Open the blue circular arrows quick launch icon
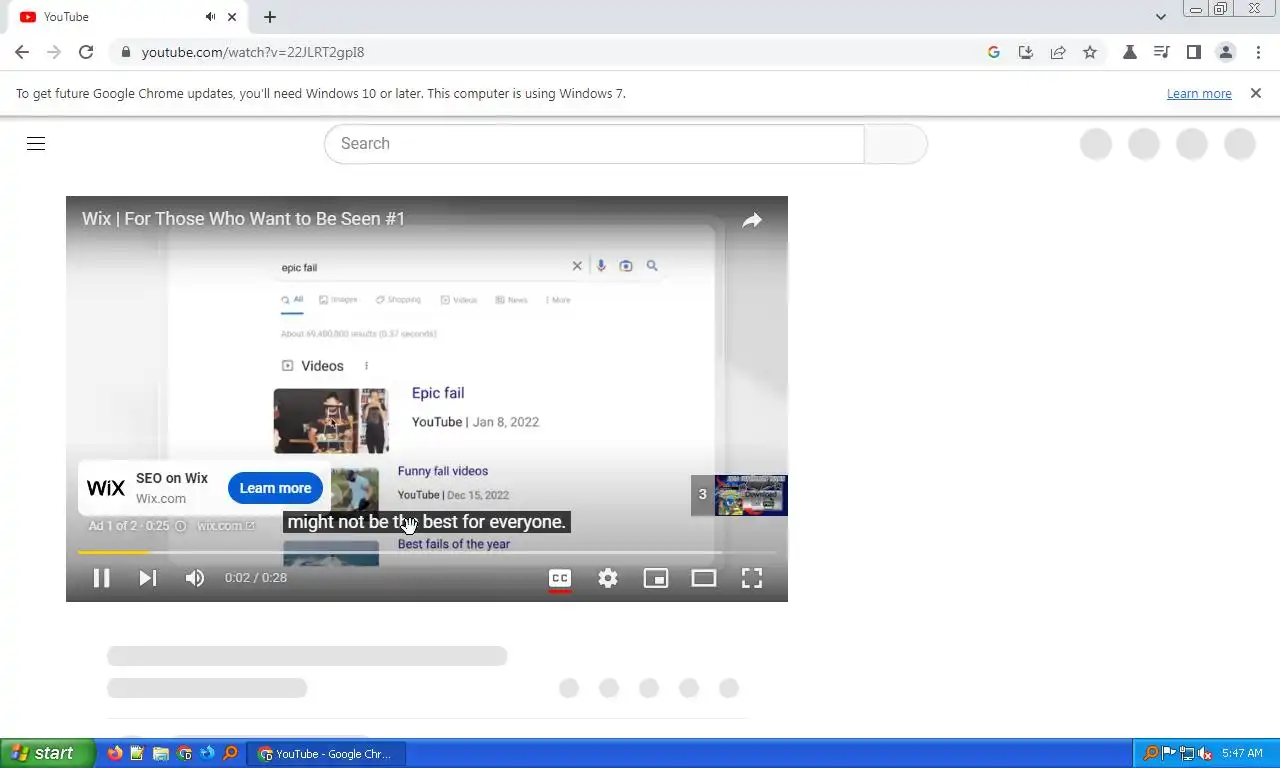 [207, 753]
